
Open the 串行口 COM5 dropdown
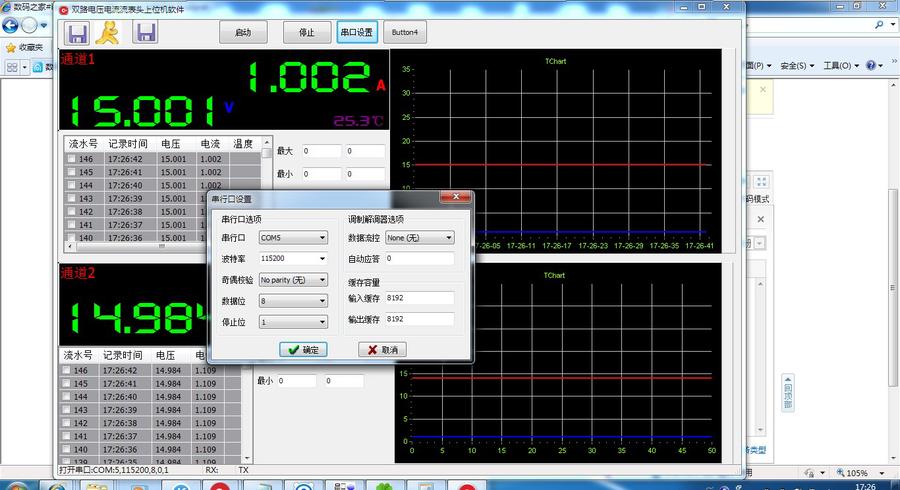(x=293, y=238)
